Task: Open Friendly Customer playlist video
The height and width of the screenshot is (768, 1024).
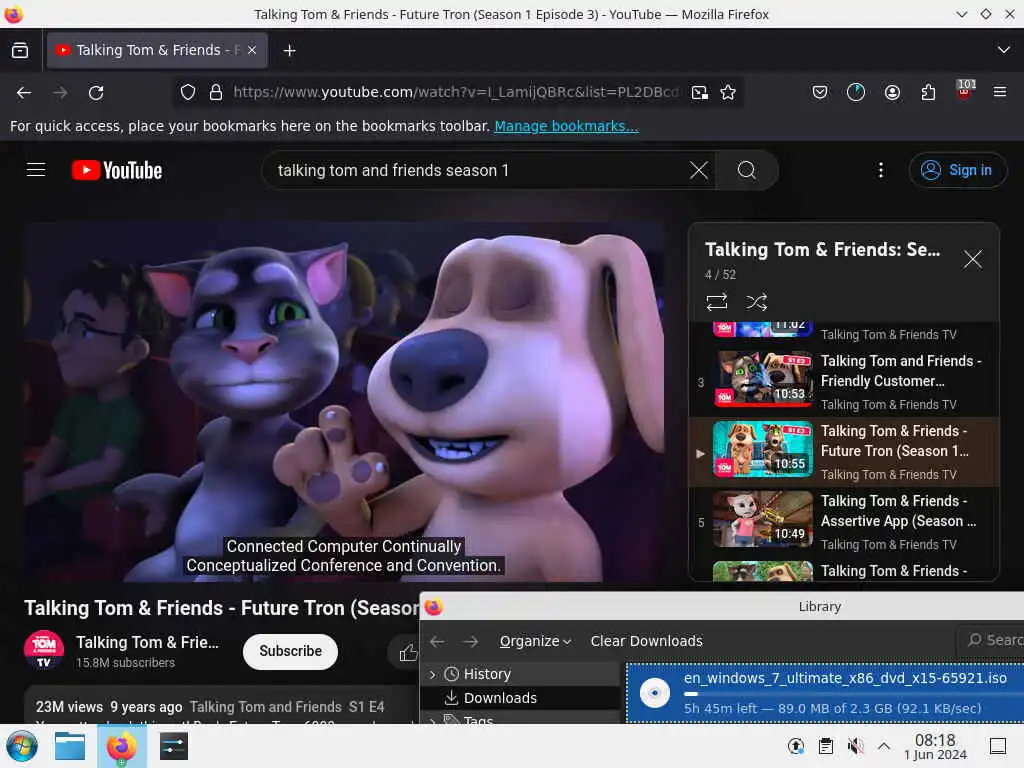Action: (844, 382)
